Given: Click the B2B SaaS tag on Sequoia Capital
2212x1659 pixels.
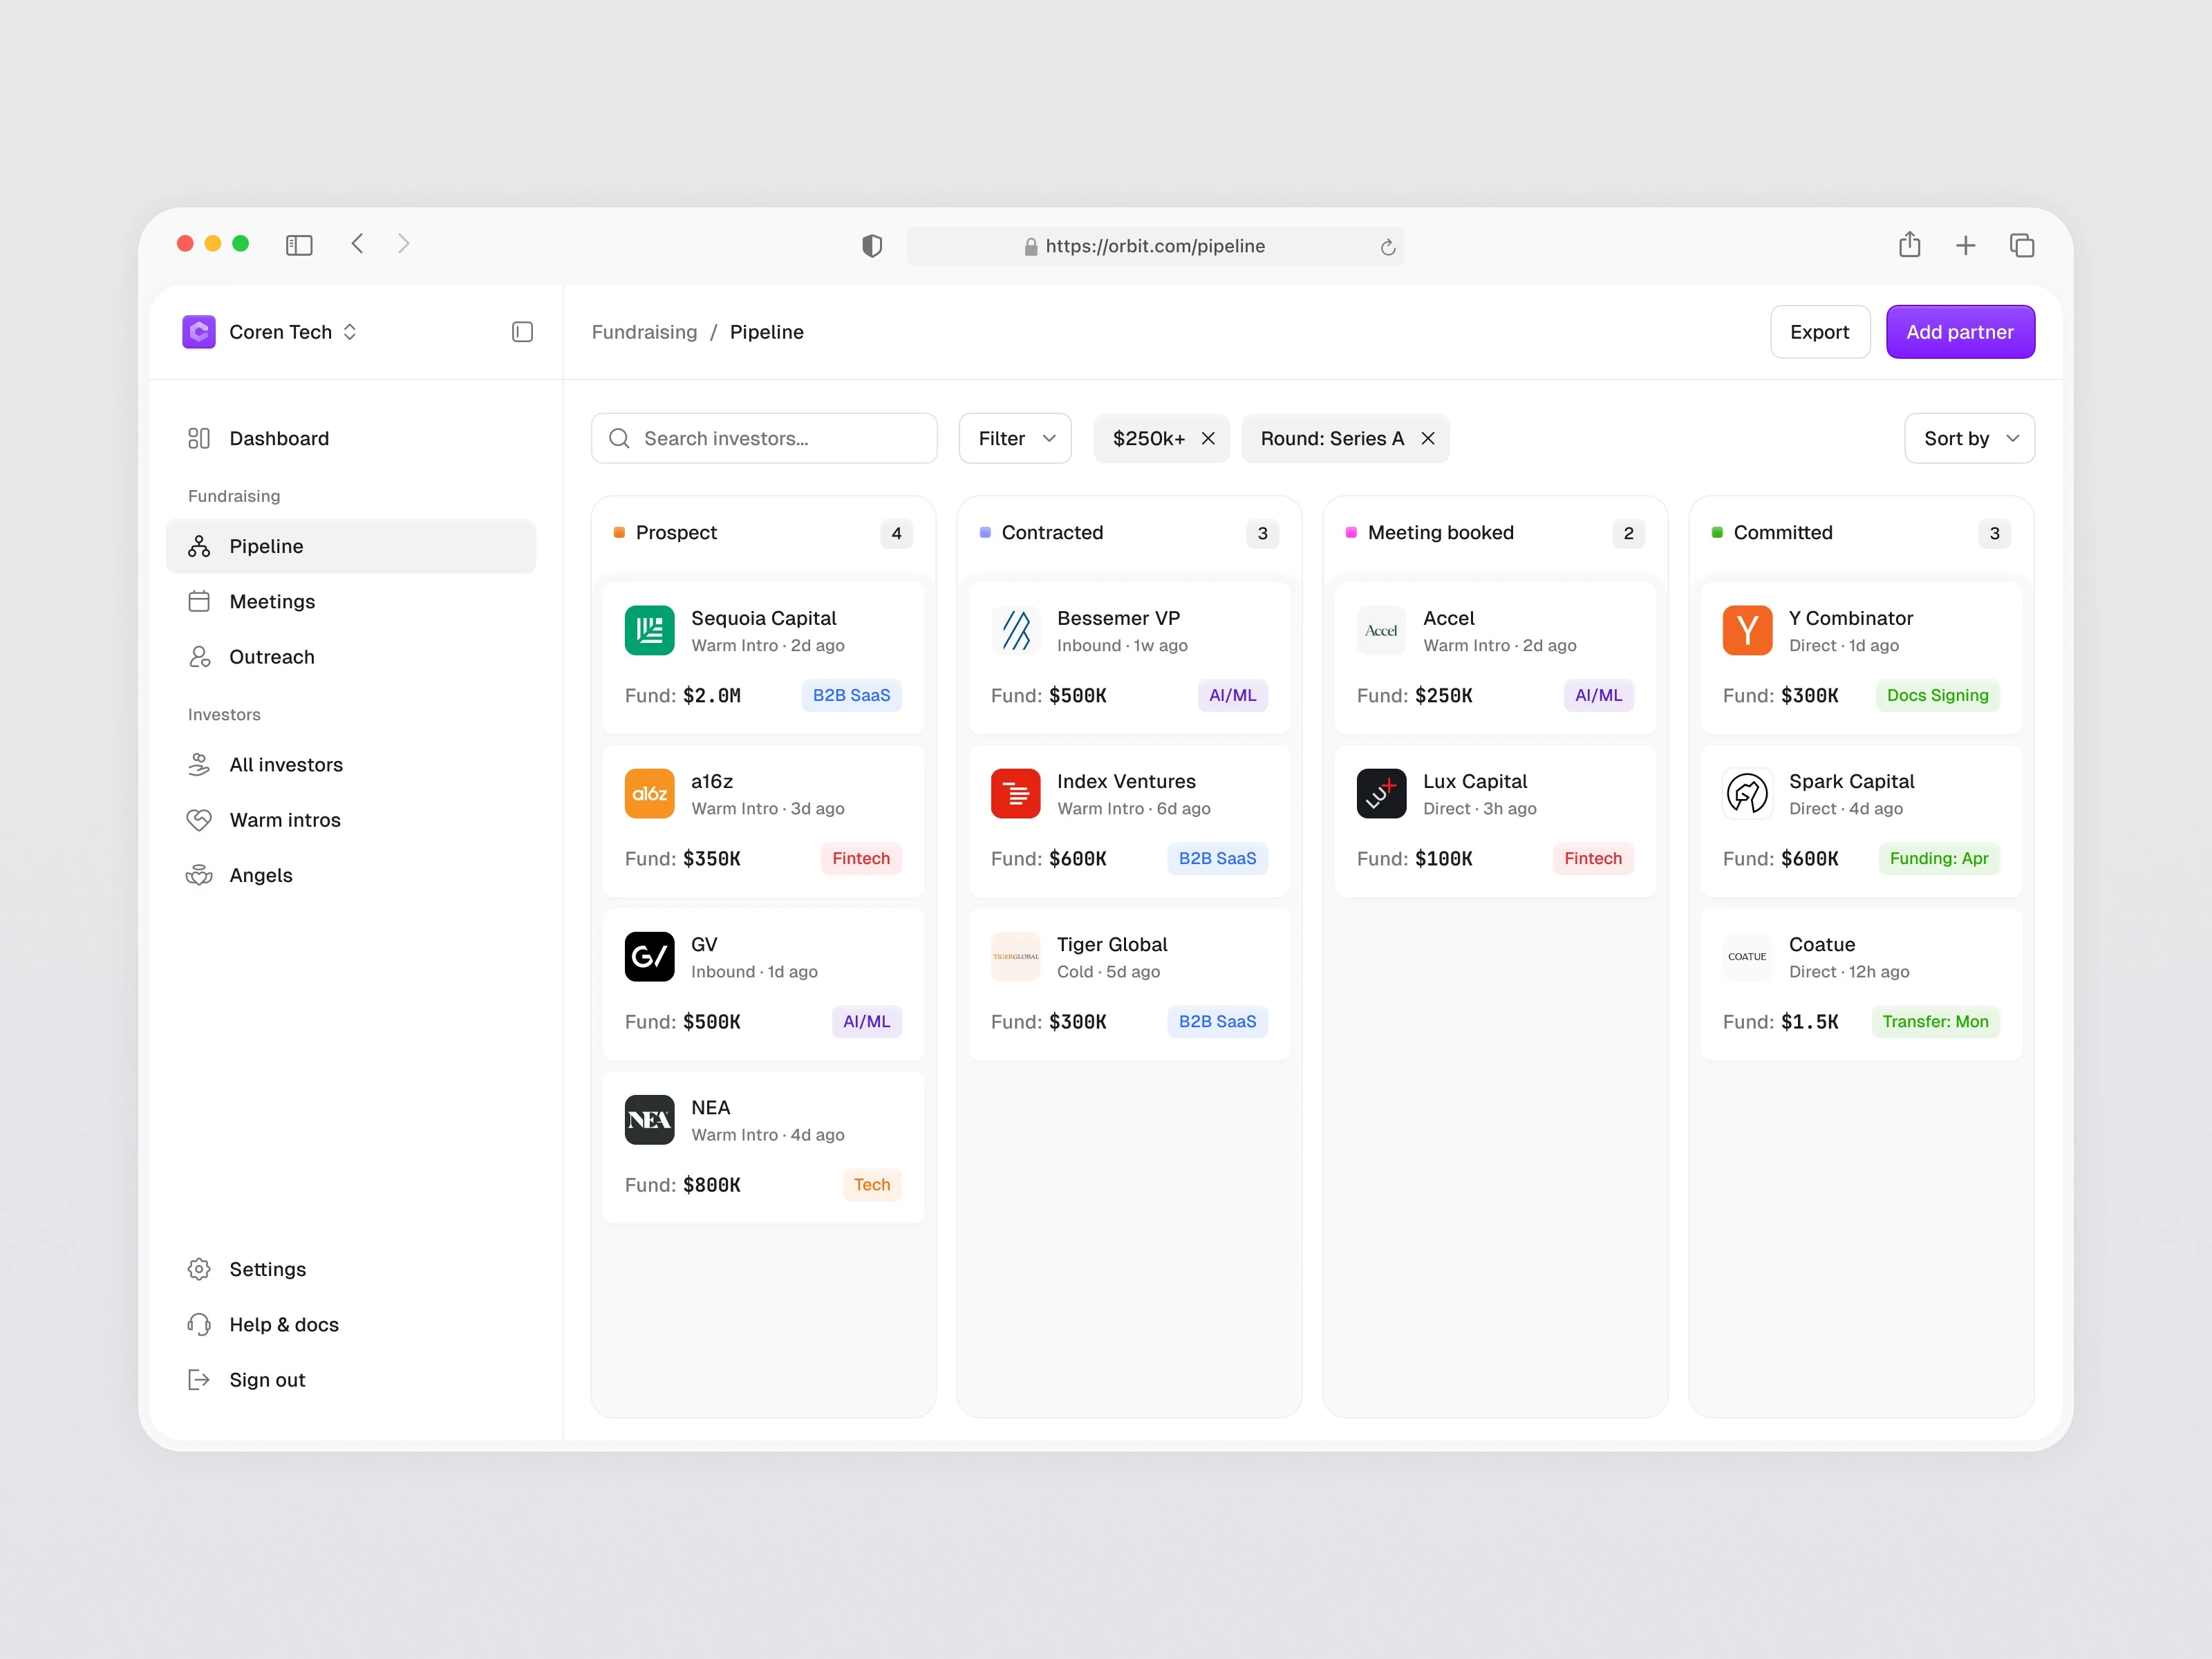Looking at the screenshot, I should [x=852, y=696].
